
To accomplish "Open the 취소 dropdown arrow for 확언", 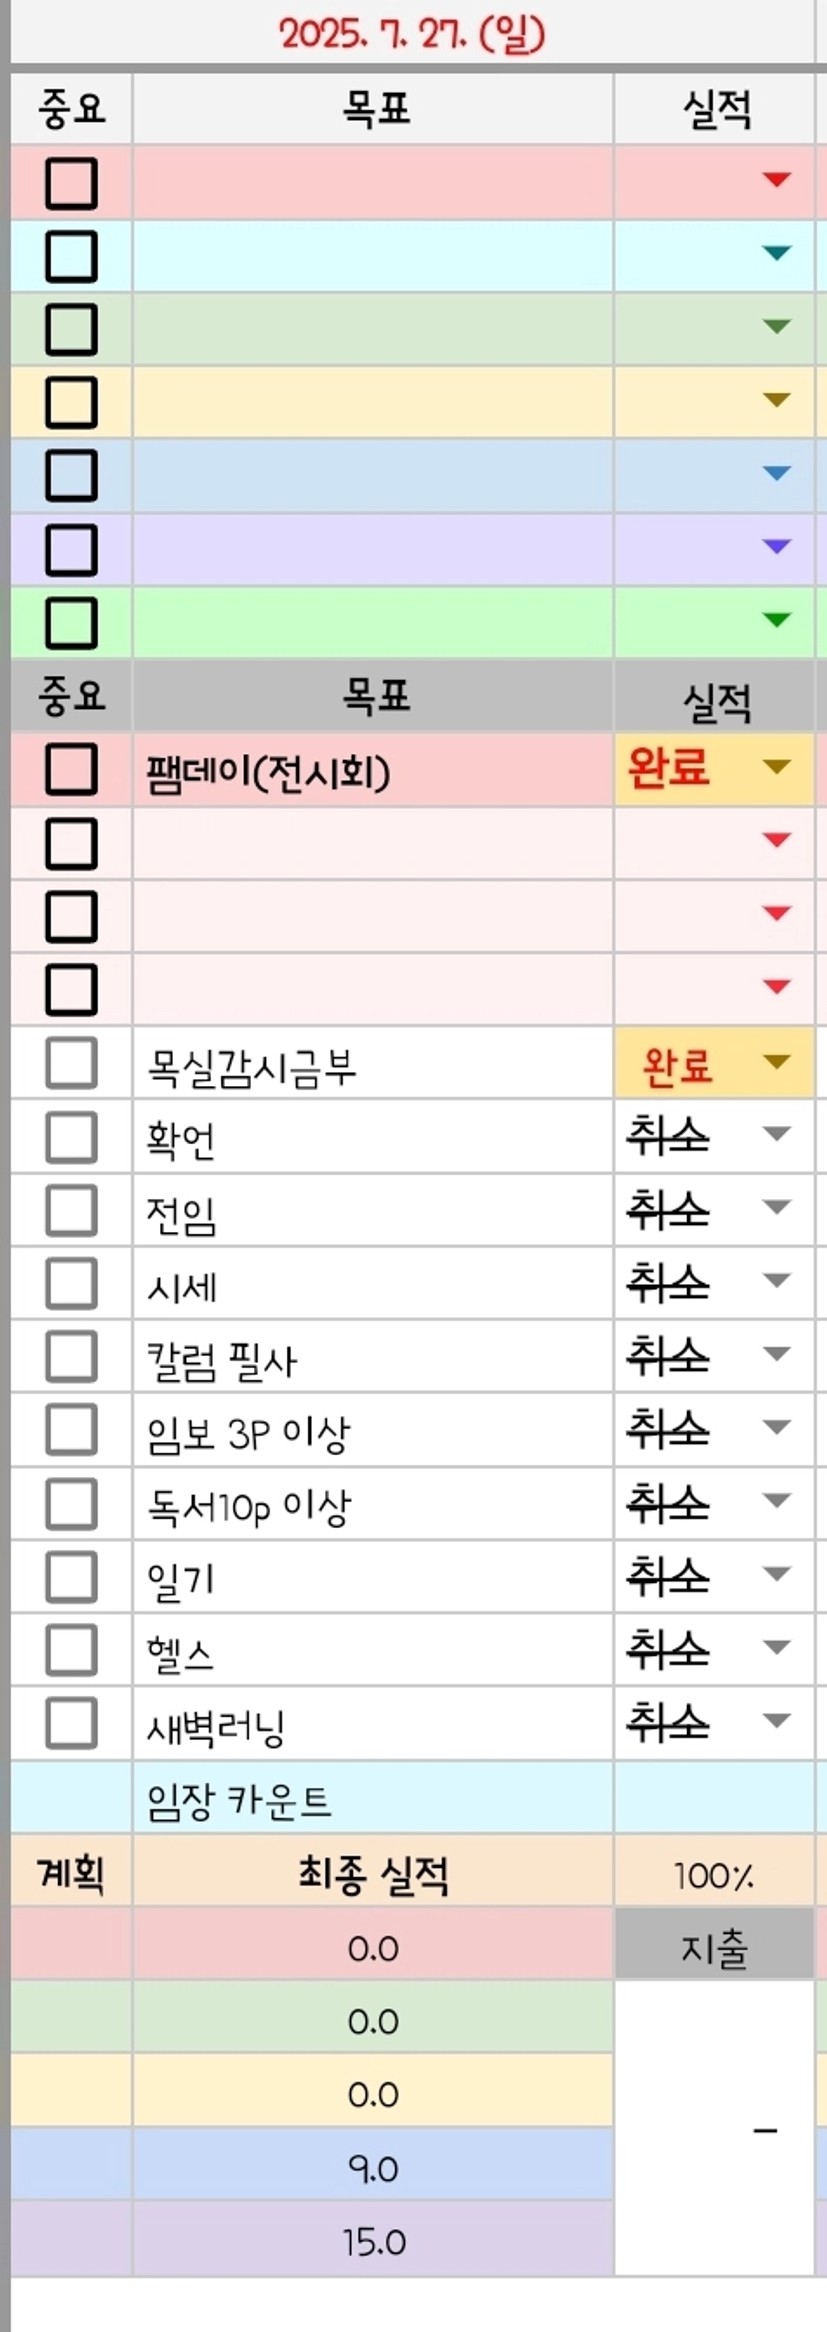I will 776,1134.
